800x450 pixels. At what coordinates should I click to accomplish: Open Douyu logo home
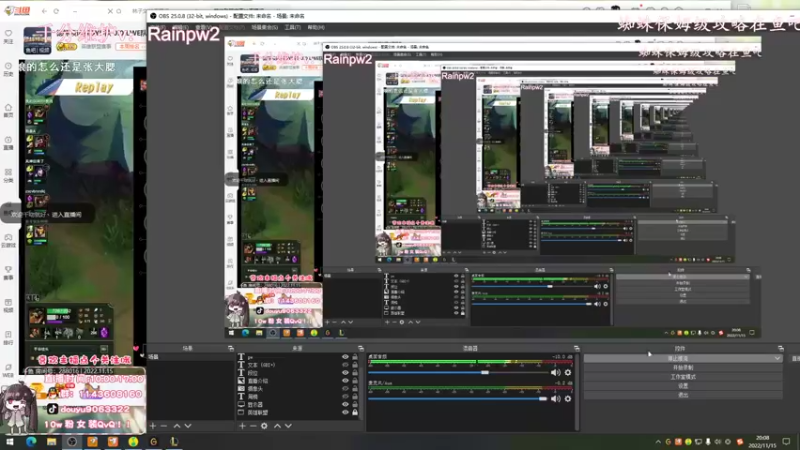pyautogui.click(x=17, y=11)
